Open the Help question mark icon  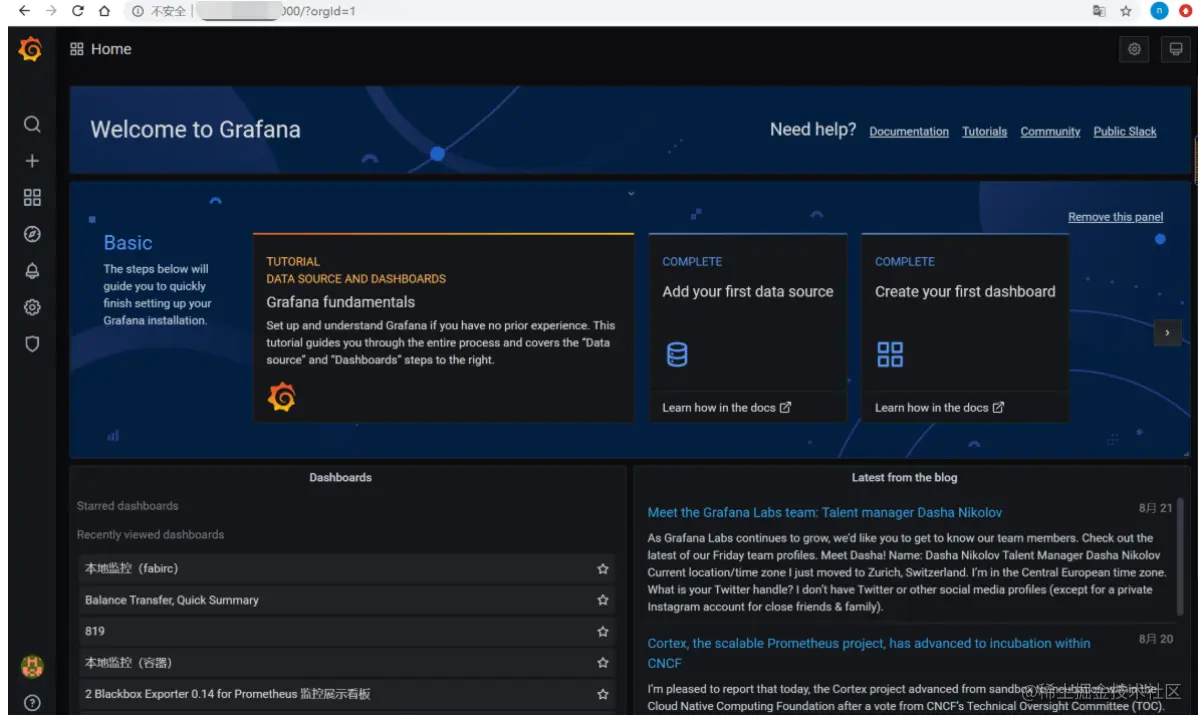point(32,703)
